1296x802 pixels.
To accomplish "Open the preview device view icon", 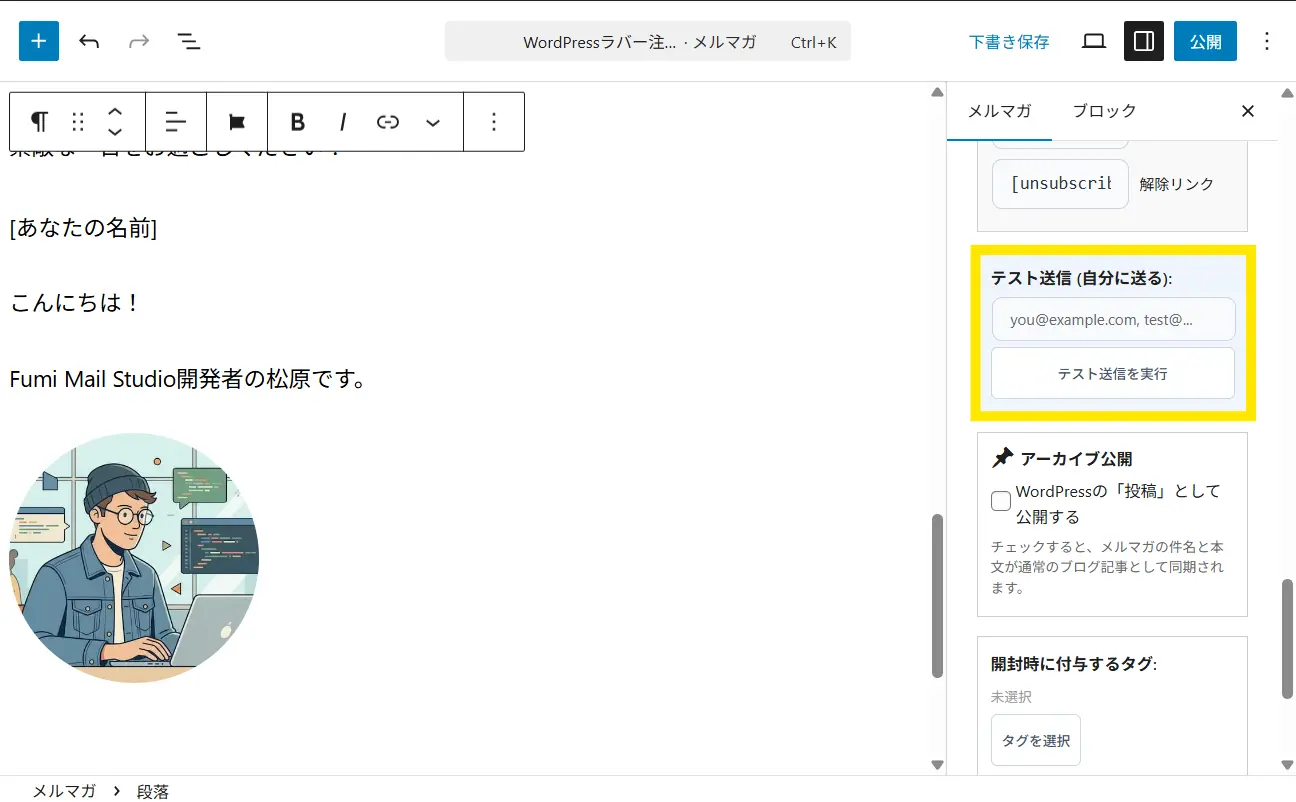I will coord(1094,41).
